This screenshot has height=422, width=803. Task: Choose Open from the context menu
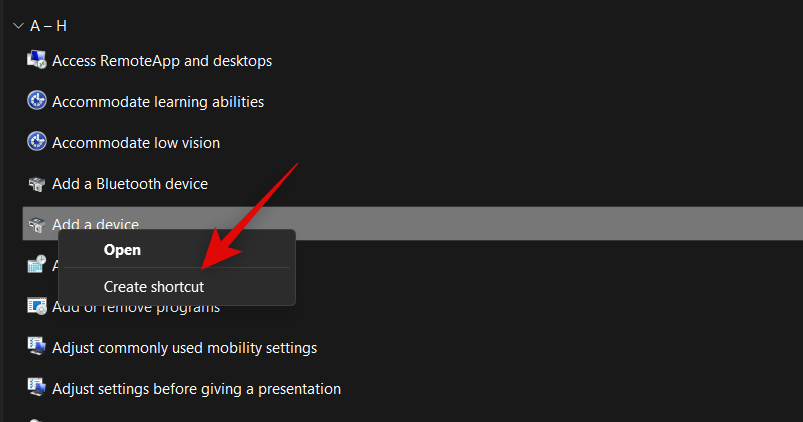click(122, 250)
